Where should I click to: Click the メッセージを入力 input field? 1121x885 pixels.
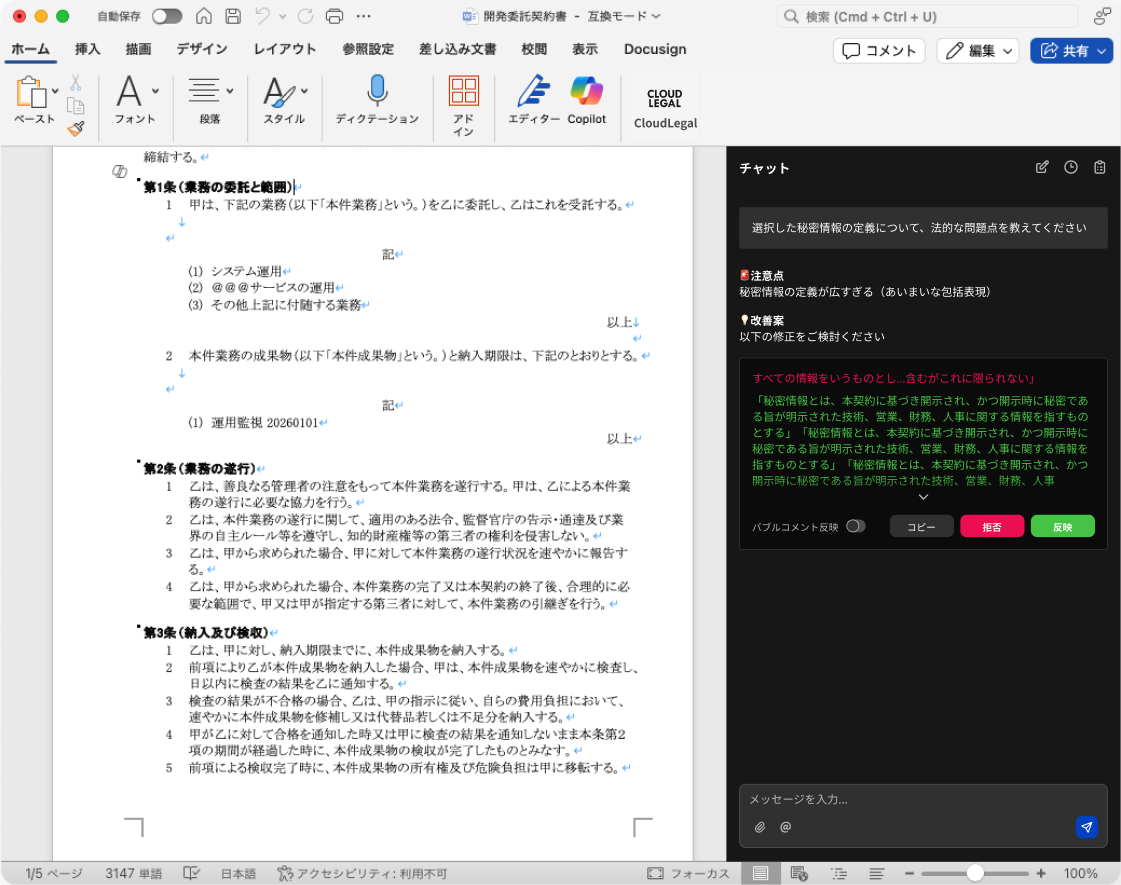pos(900,800)
